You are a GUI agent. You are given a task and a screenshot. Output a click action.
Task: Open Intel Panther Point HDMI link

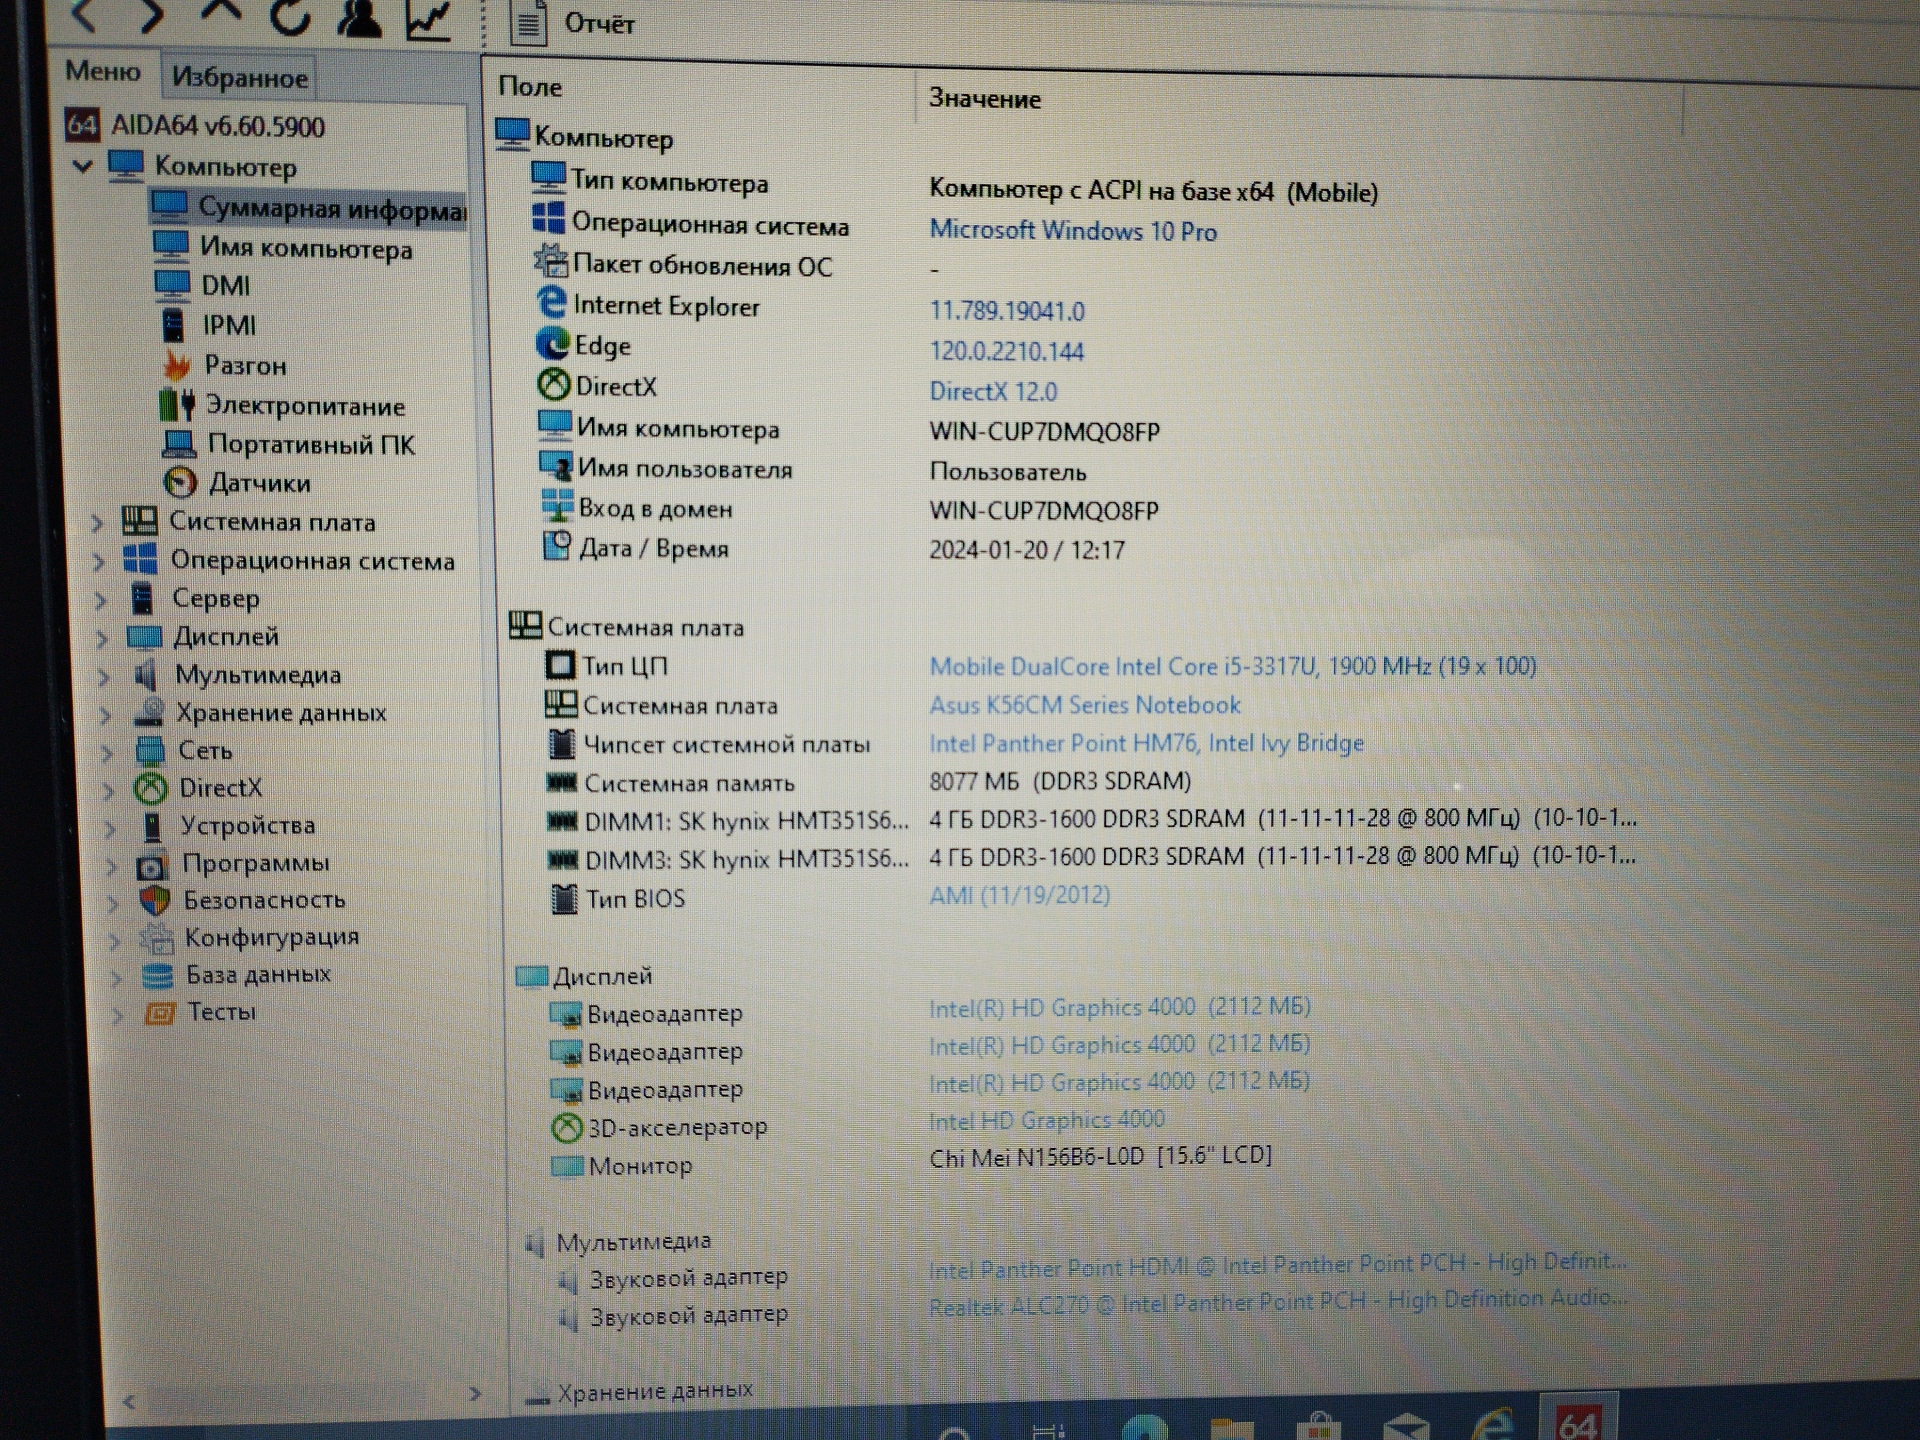[x=1278, y=1266]
